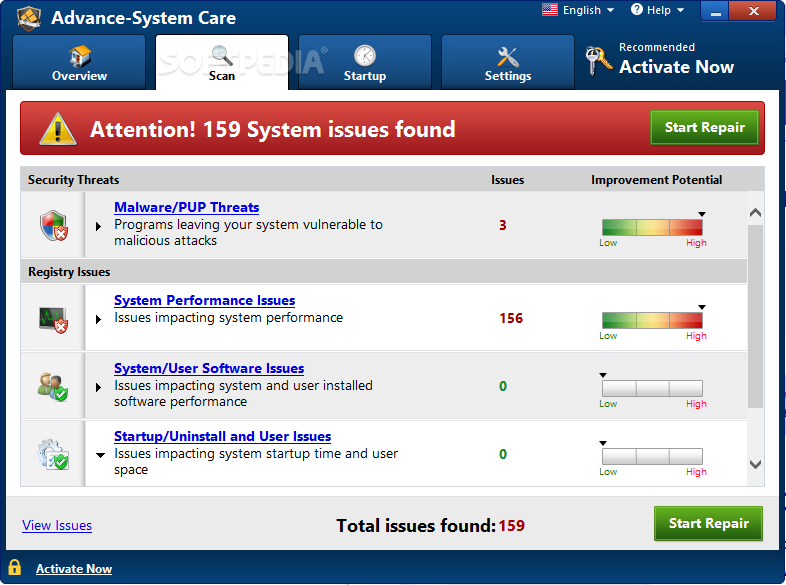Click the issues list scrollbar thumb

tap(755, 316)
